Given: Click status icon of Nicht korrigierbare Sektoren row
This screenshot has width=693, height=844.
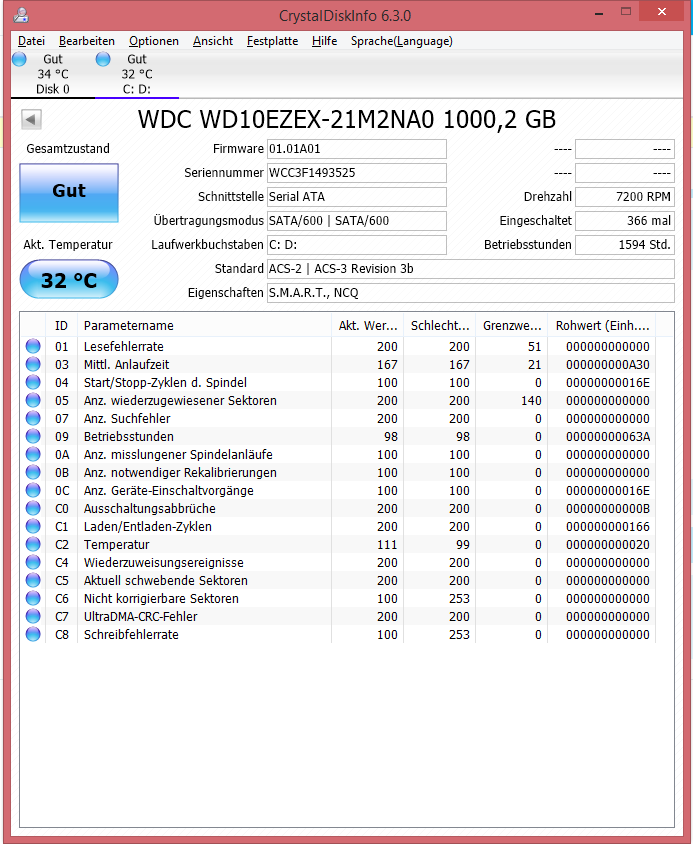Looking at the screenshot, I should (33, 598).
